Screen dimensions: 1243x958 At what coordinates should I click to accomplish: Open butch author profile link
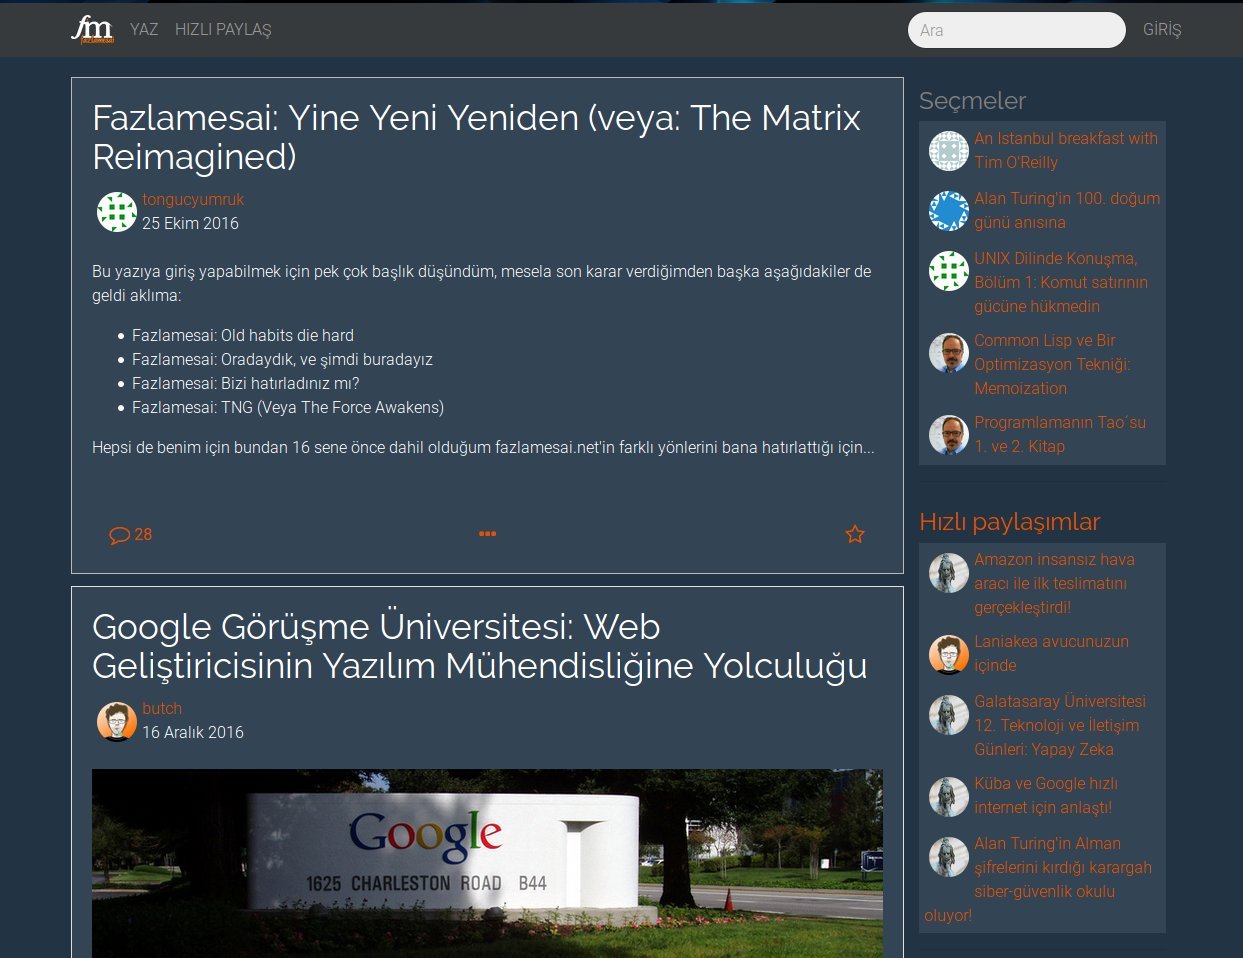(162, 709)
